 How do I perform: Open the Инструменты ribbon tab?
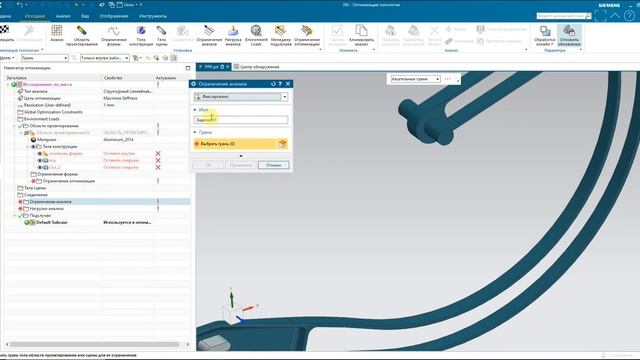(153, 16)
